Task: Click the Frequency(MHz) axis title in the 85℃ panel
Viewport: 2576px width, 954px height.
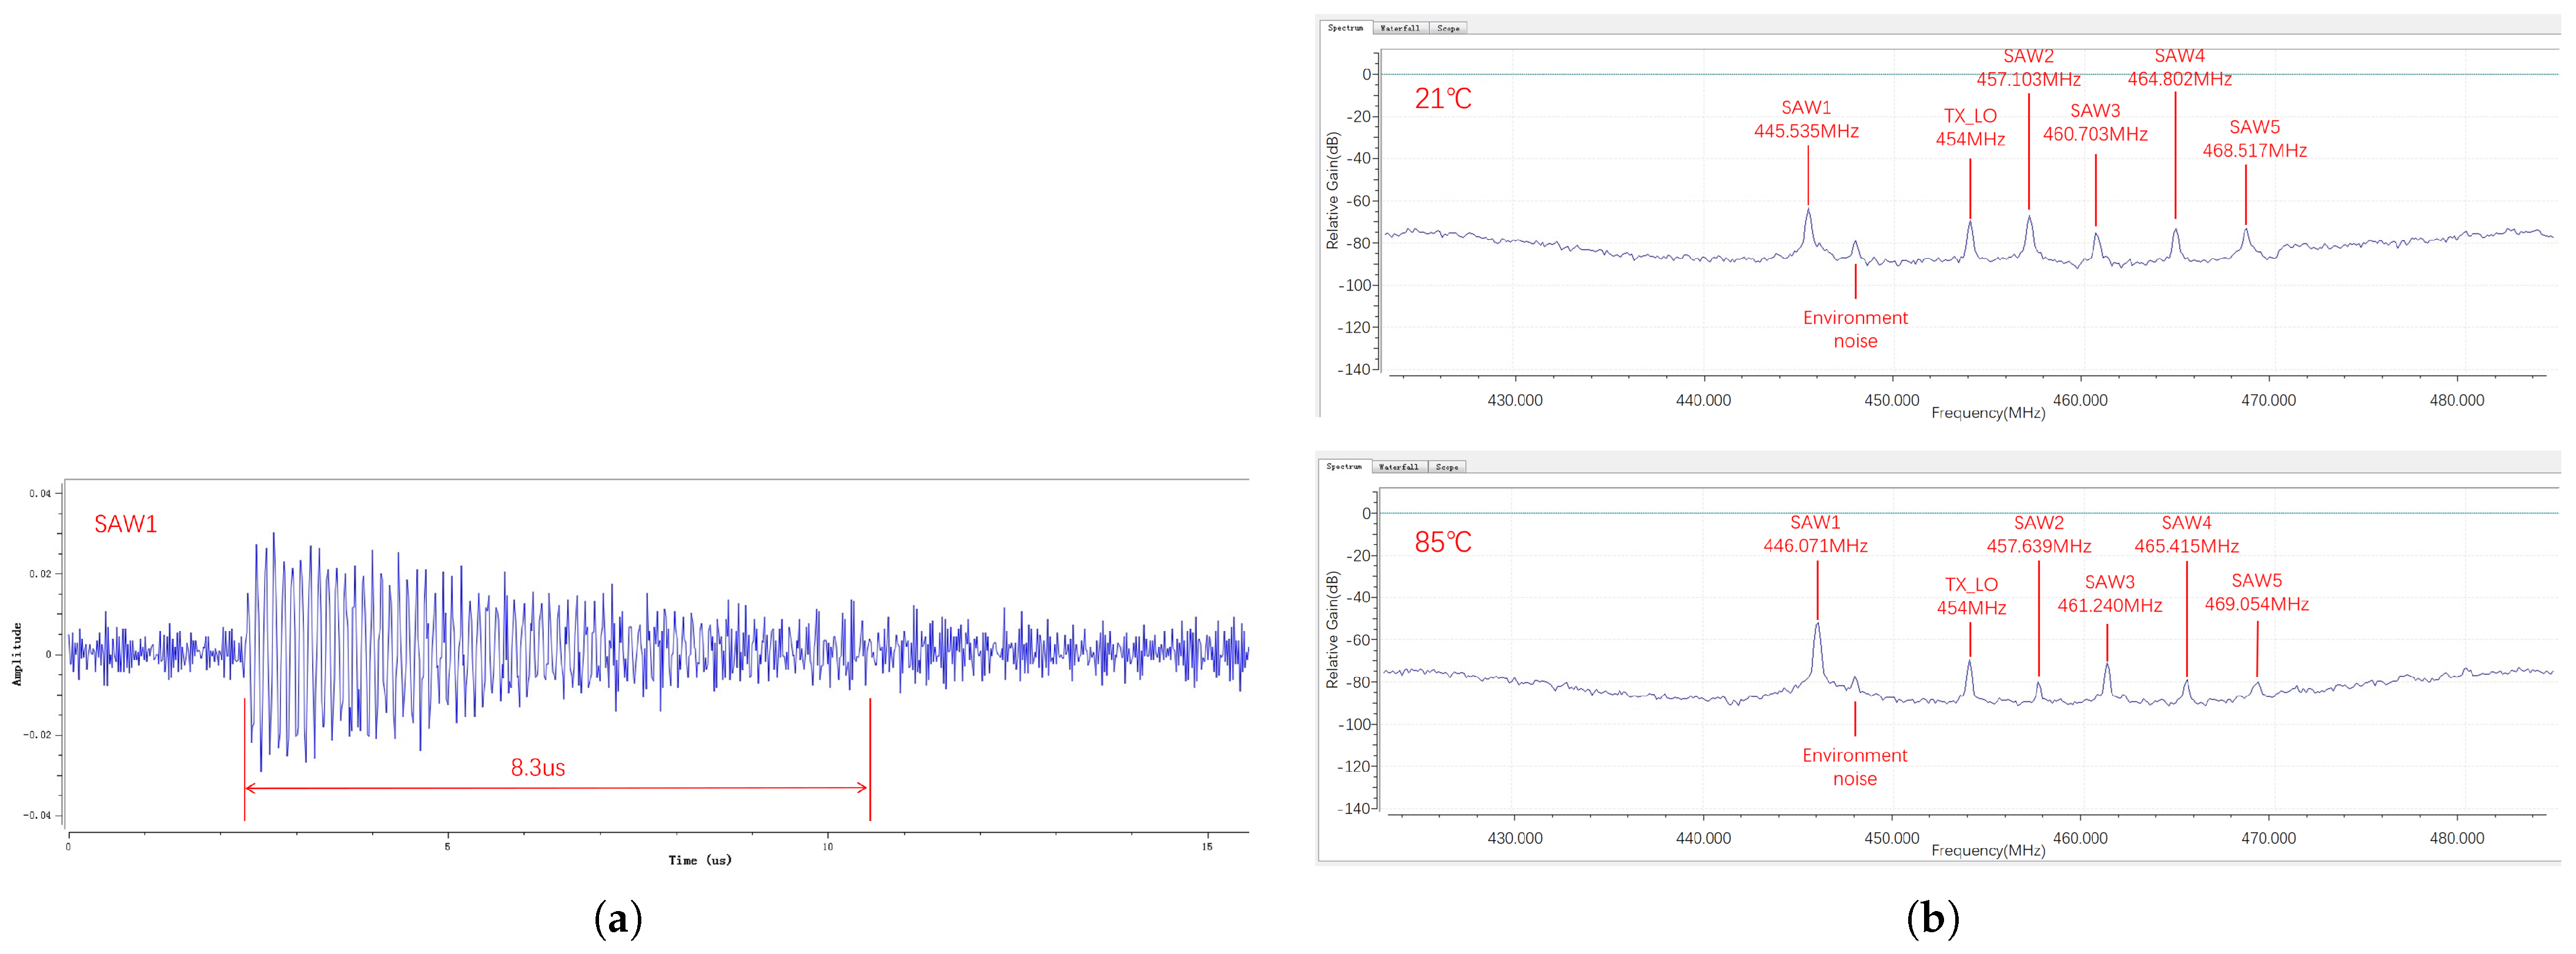Action: point(1988,851)
